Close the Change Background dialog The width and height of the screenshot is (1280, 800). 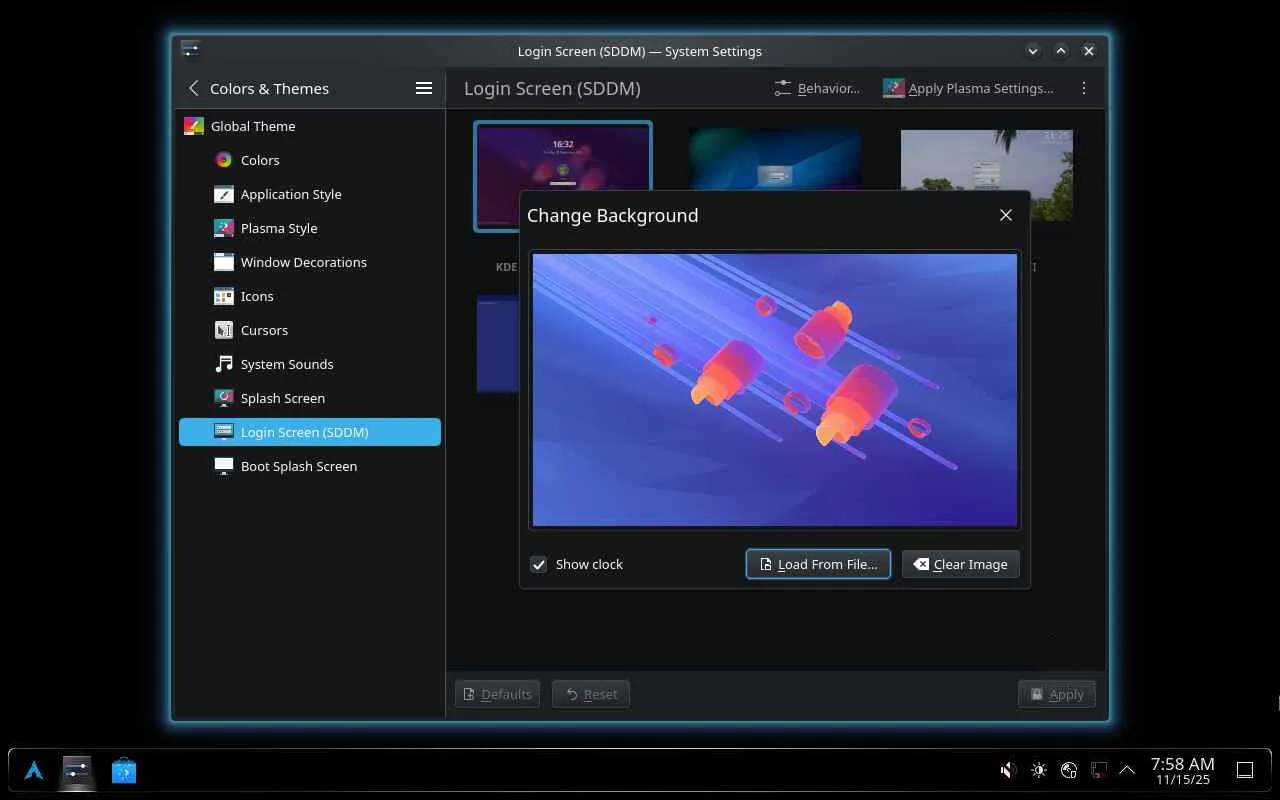pos(1006,215)
